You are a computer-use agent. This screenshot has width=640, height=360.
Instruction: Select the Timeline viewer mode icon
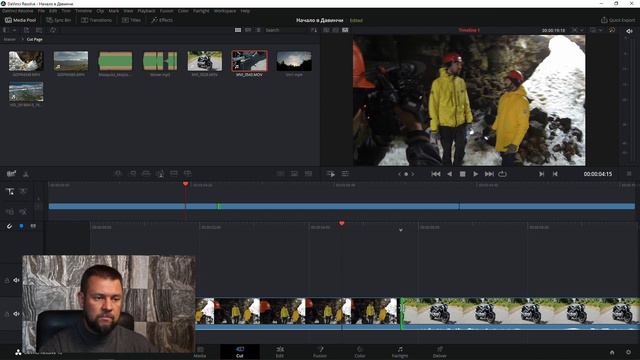345,30
